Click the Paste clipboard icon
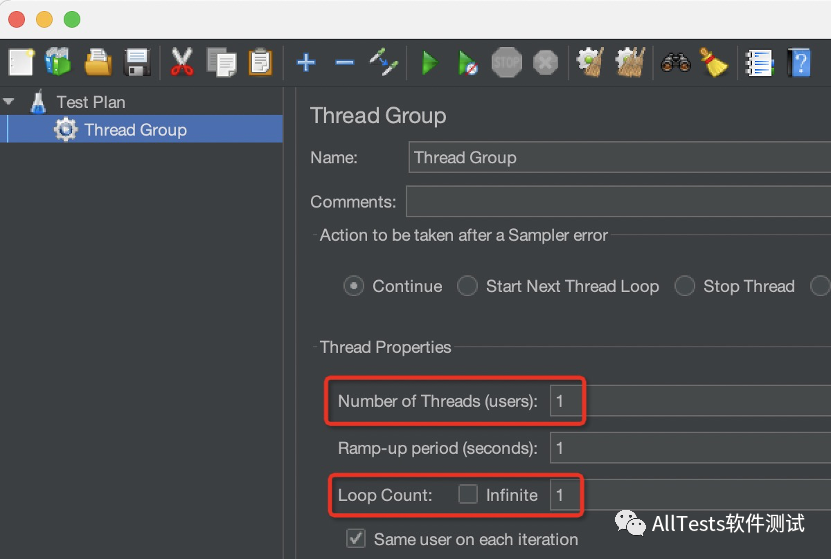Viewport: 832px width, 560px height. (261, 63)
